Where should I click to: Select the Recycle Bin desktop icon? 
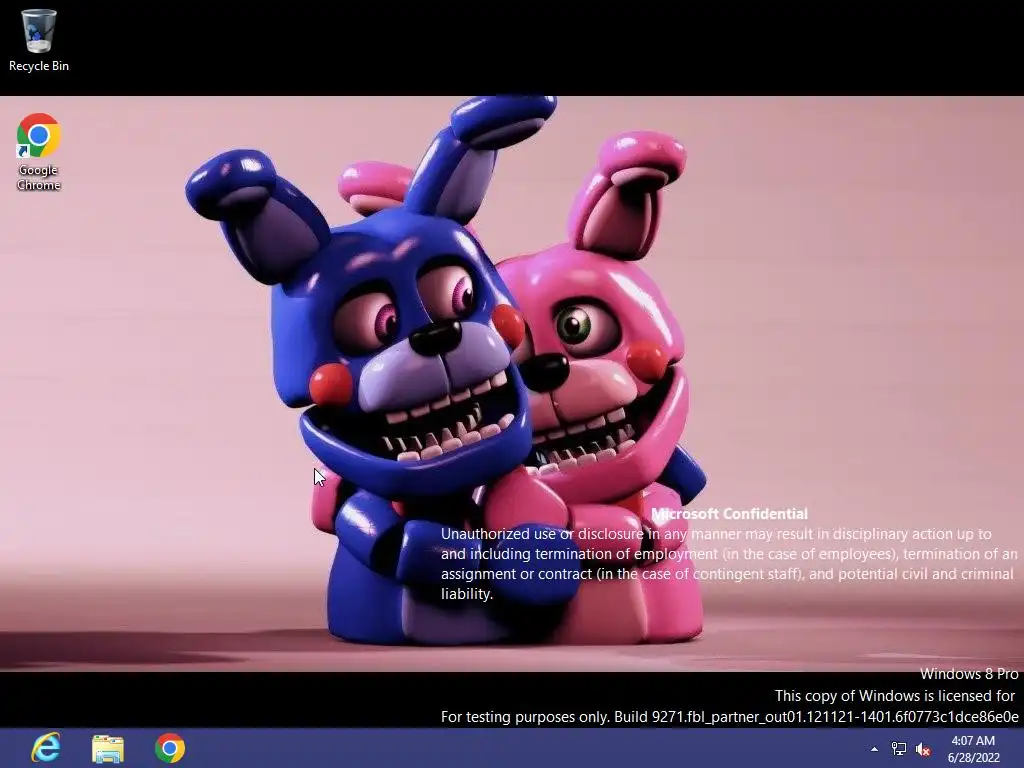(39, 40)
